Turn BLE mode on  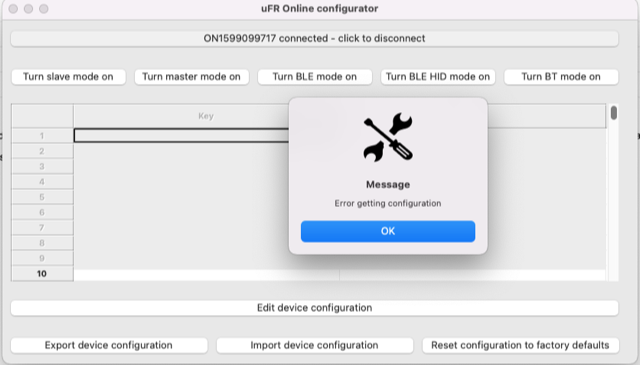pos(315,77)
